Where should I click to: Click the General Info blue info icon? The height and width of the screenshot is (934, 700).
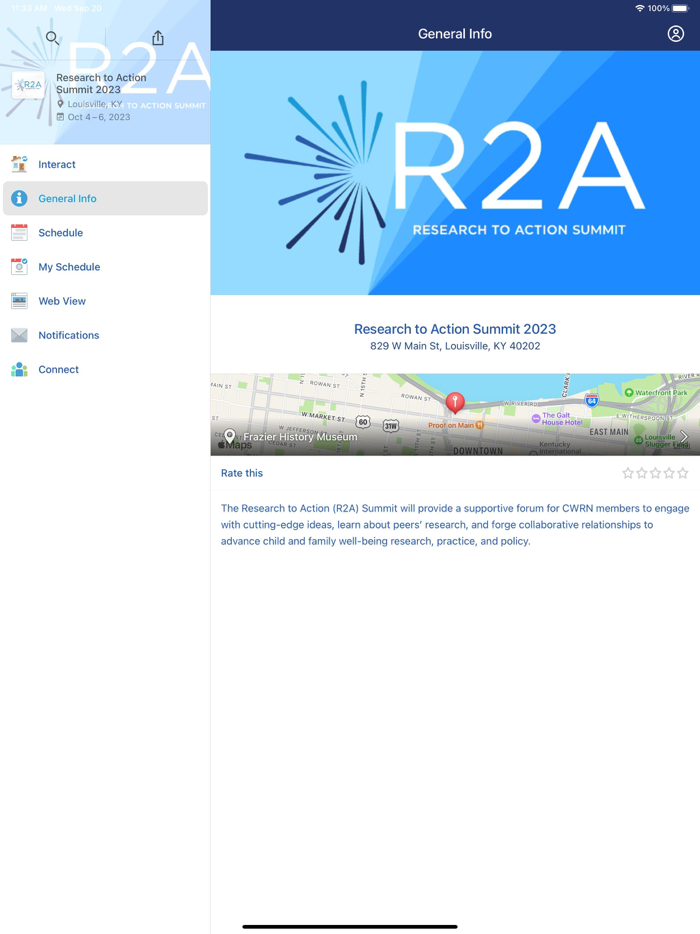click(19, 198)
